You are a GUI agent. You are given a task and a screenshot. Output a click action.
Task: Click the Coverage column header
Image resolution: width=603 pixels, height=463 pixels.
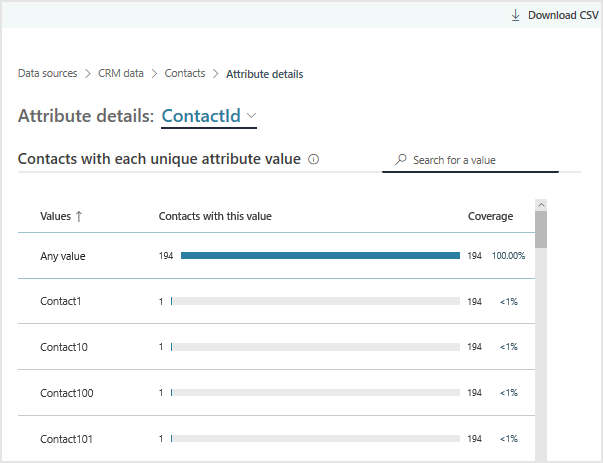click(490, 216)
